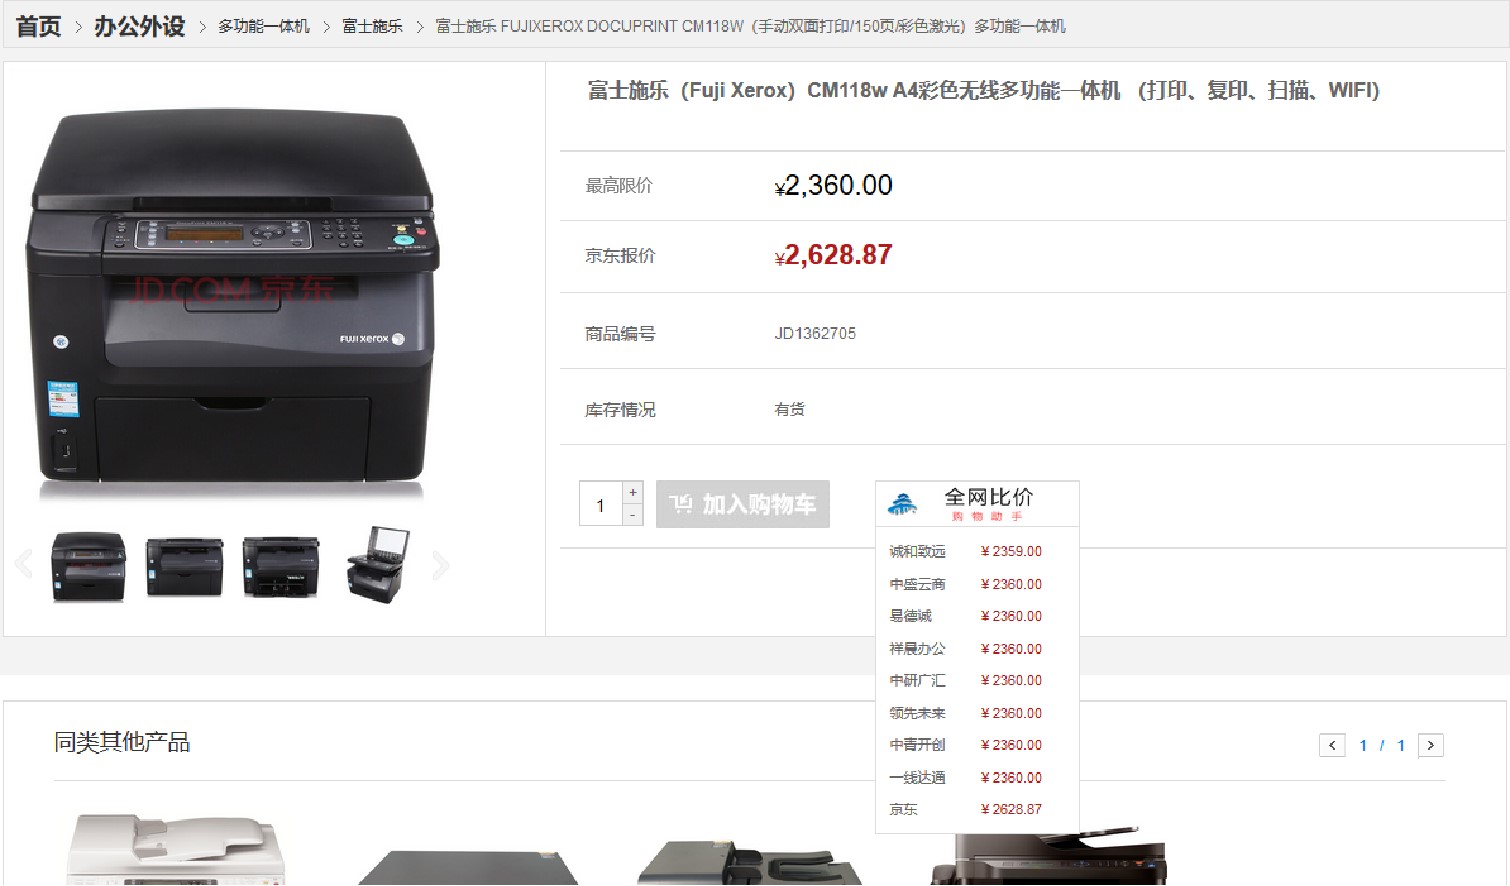Show next thumbnails with right arrow
Image resolution: width=1510 pixels, height=886 pixels.
(440, 565)
